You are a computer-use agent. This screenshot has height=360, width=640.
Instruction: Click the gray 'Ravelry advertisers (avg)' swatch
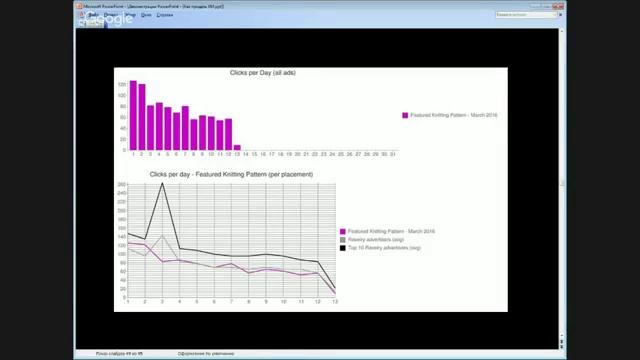pyautogui.click(x=342, y=240)
